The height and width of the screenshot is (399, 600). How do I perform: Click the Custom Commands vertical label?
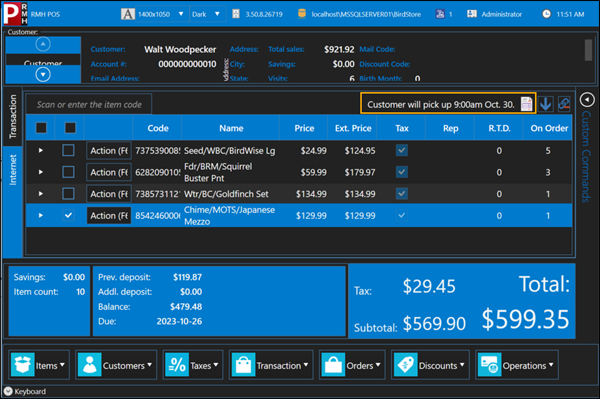tap(586, 156)
